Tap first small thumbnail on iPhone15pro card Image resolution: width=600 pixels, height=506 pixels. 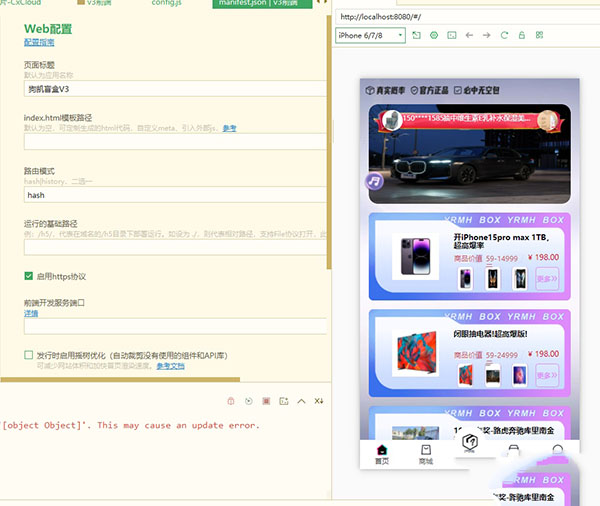[x=465, y=278]
